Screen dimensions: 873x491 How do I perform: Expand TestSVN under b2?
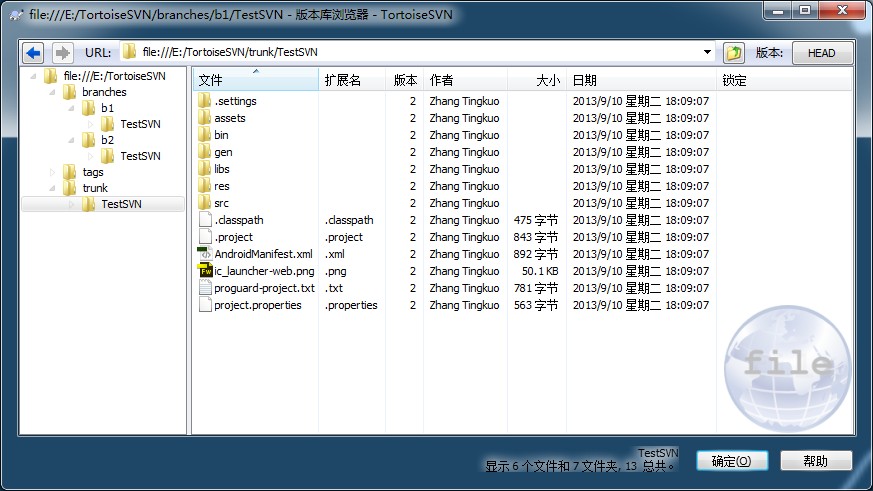[90, 156]
